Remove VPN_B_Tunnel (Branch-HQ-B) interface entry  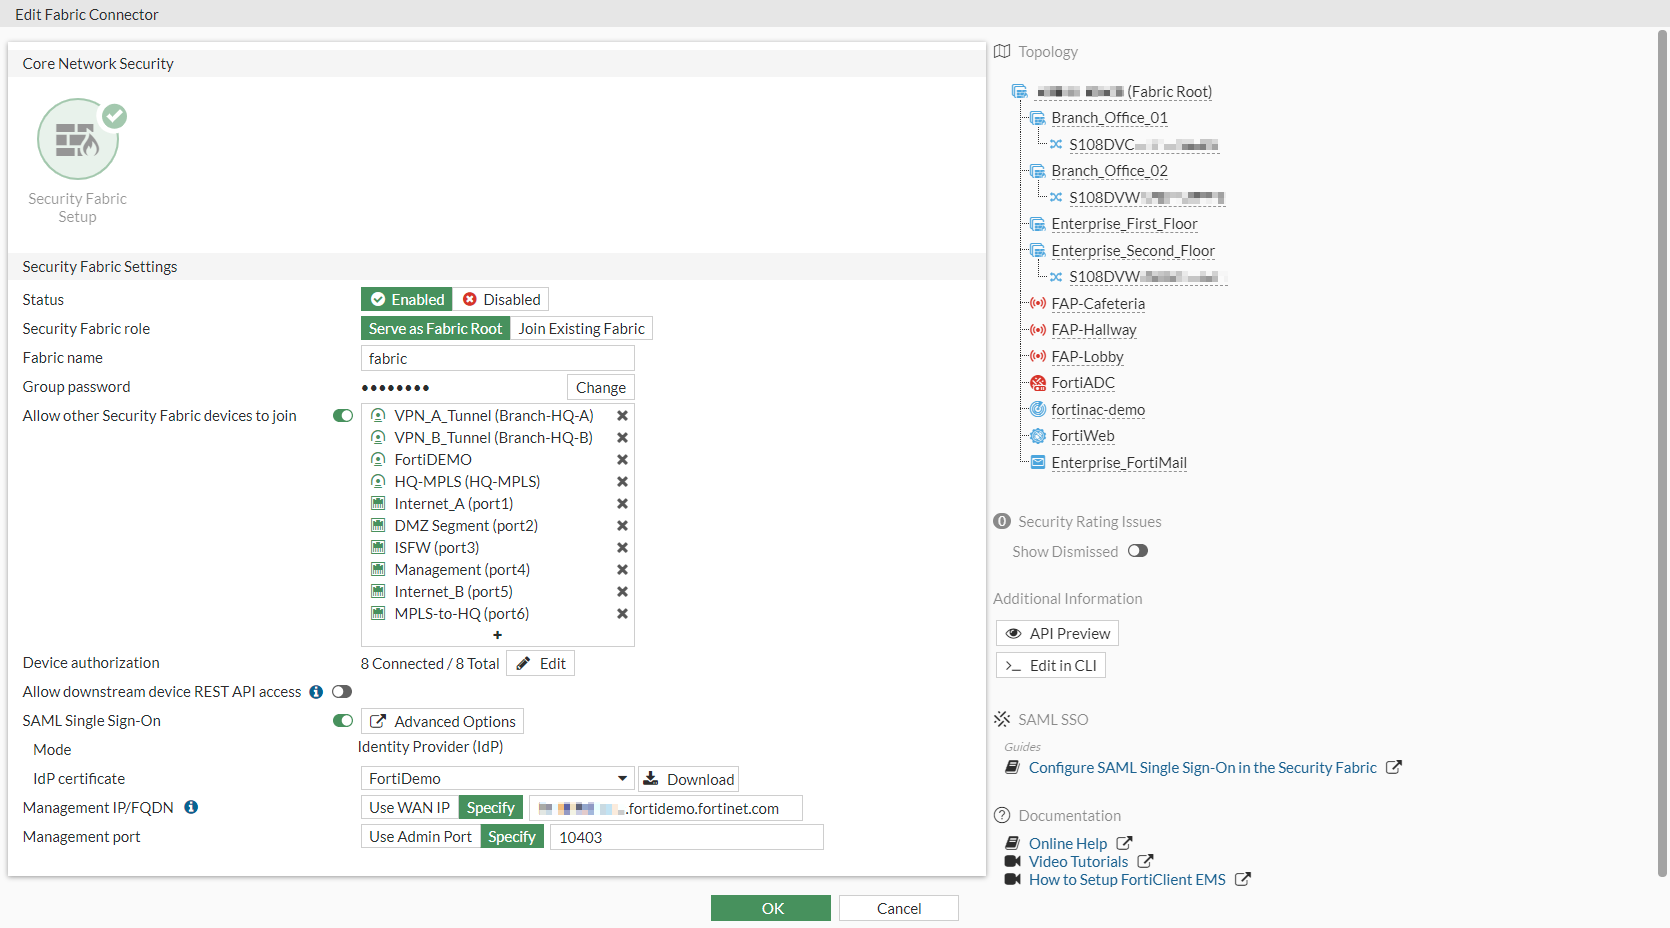622,438
